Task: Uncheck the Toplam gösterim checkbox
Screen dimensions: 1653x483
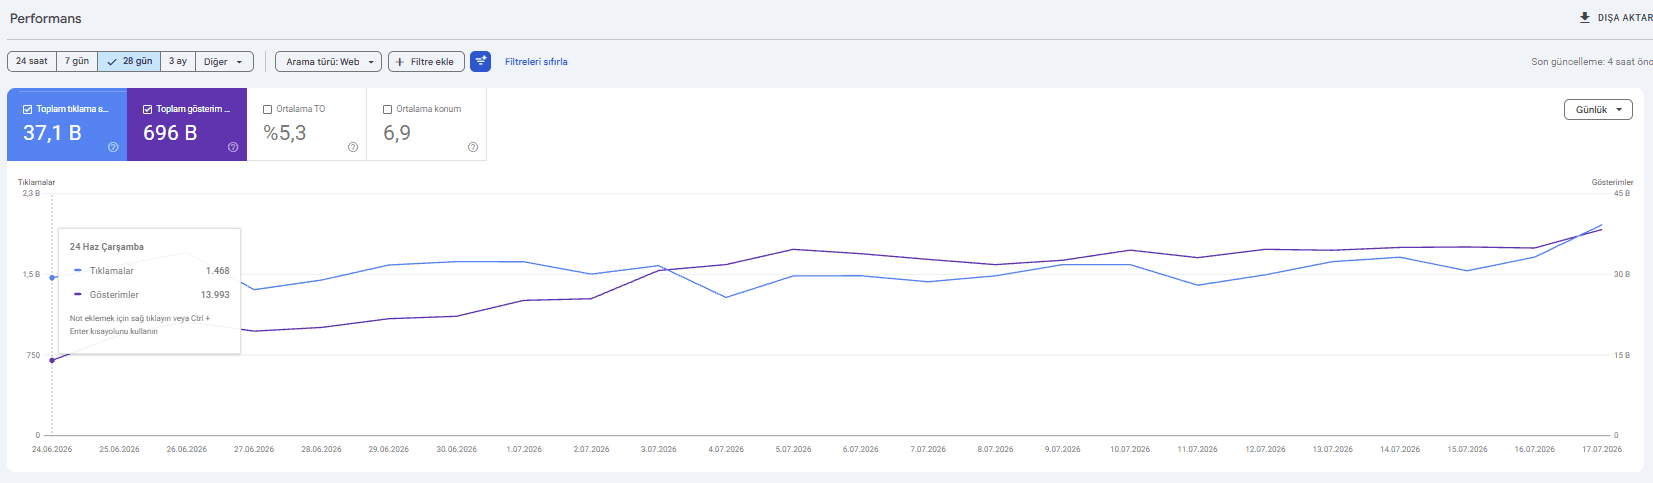Action: click(x=148, y=109)
